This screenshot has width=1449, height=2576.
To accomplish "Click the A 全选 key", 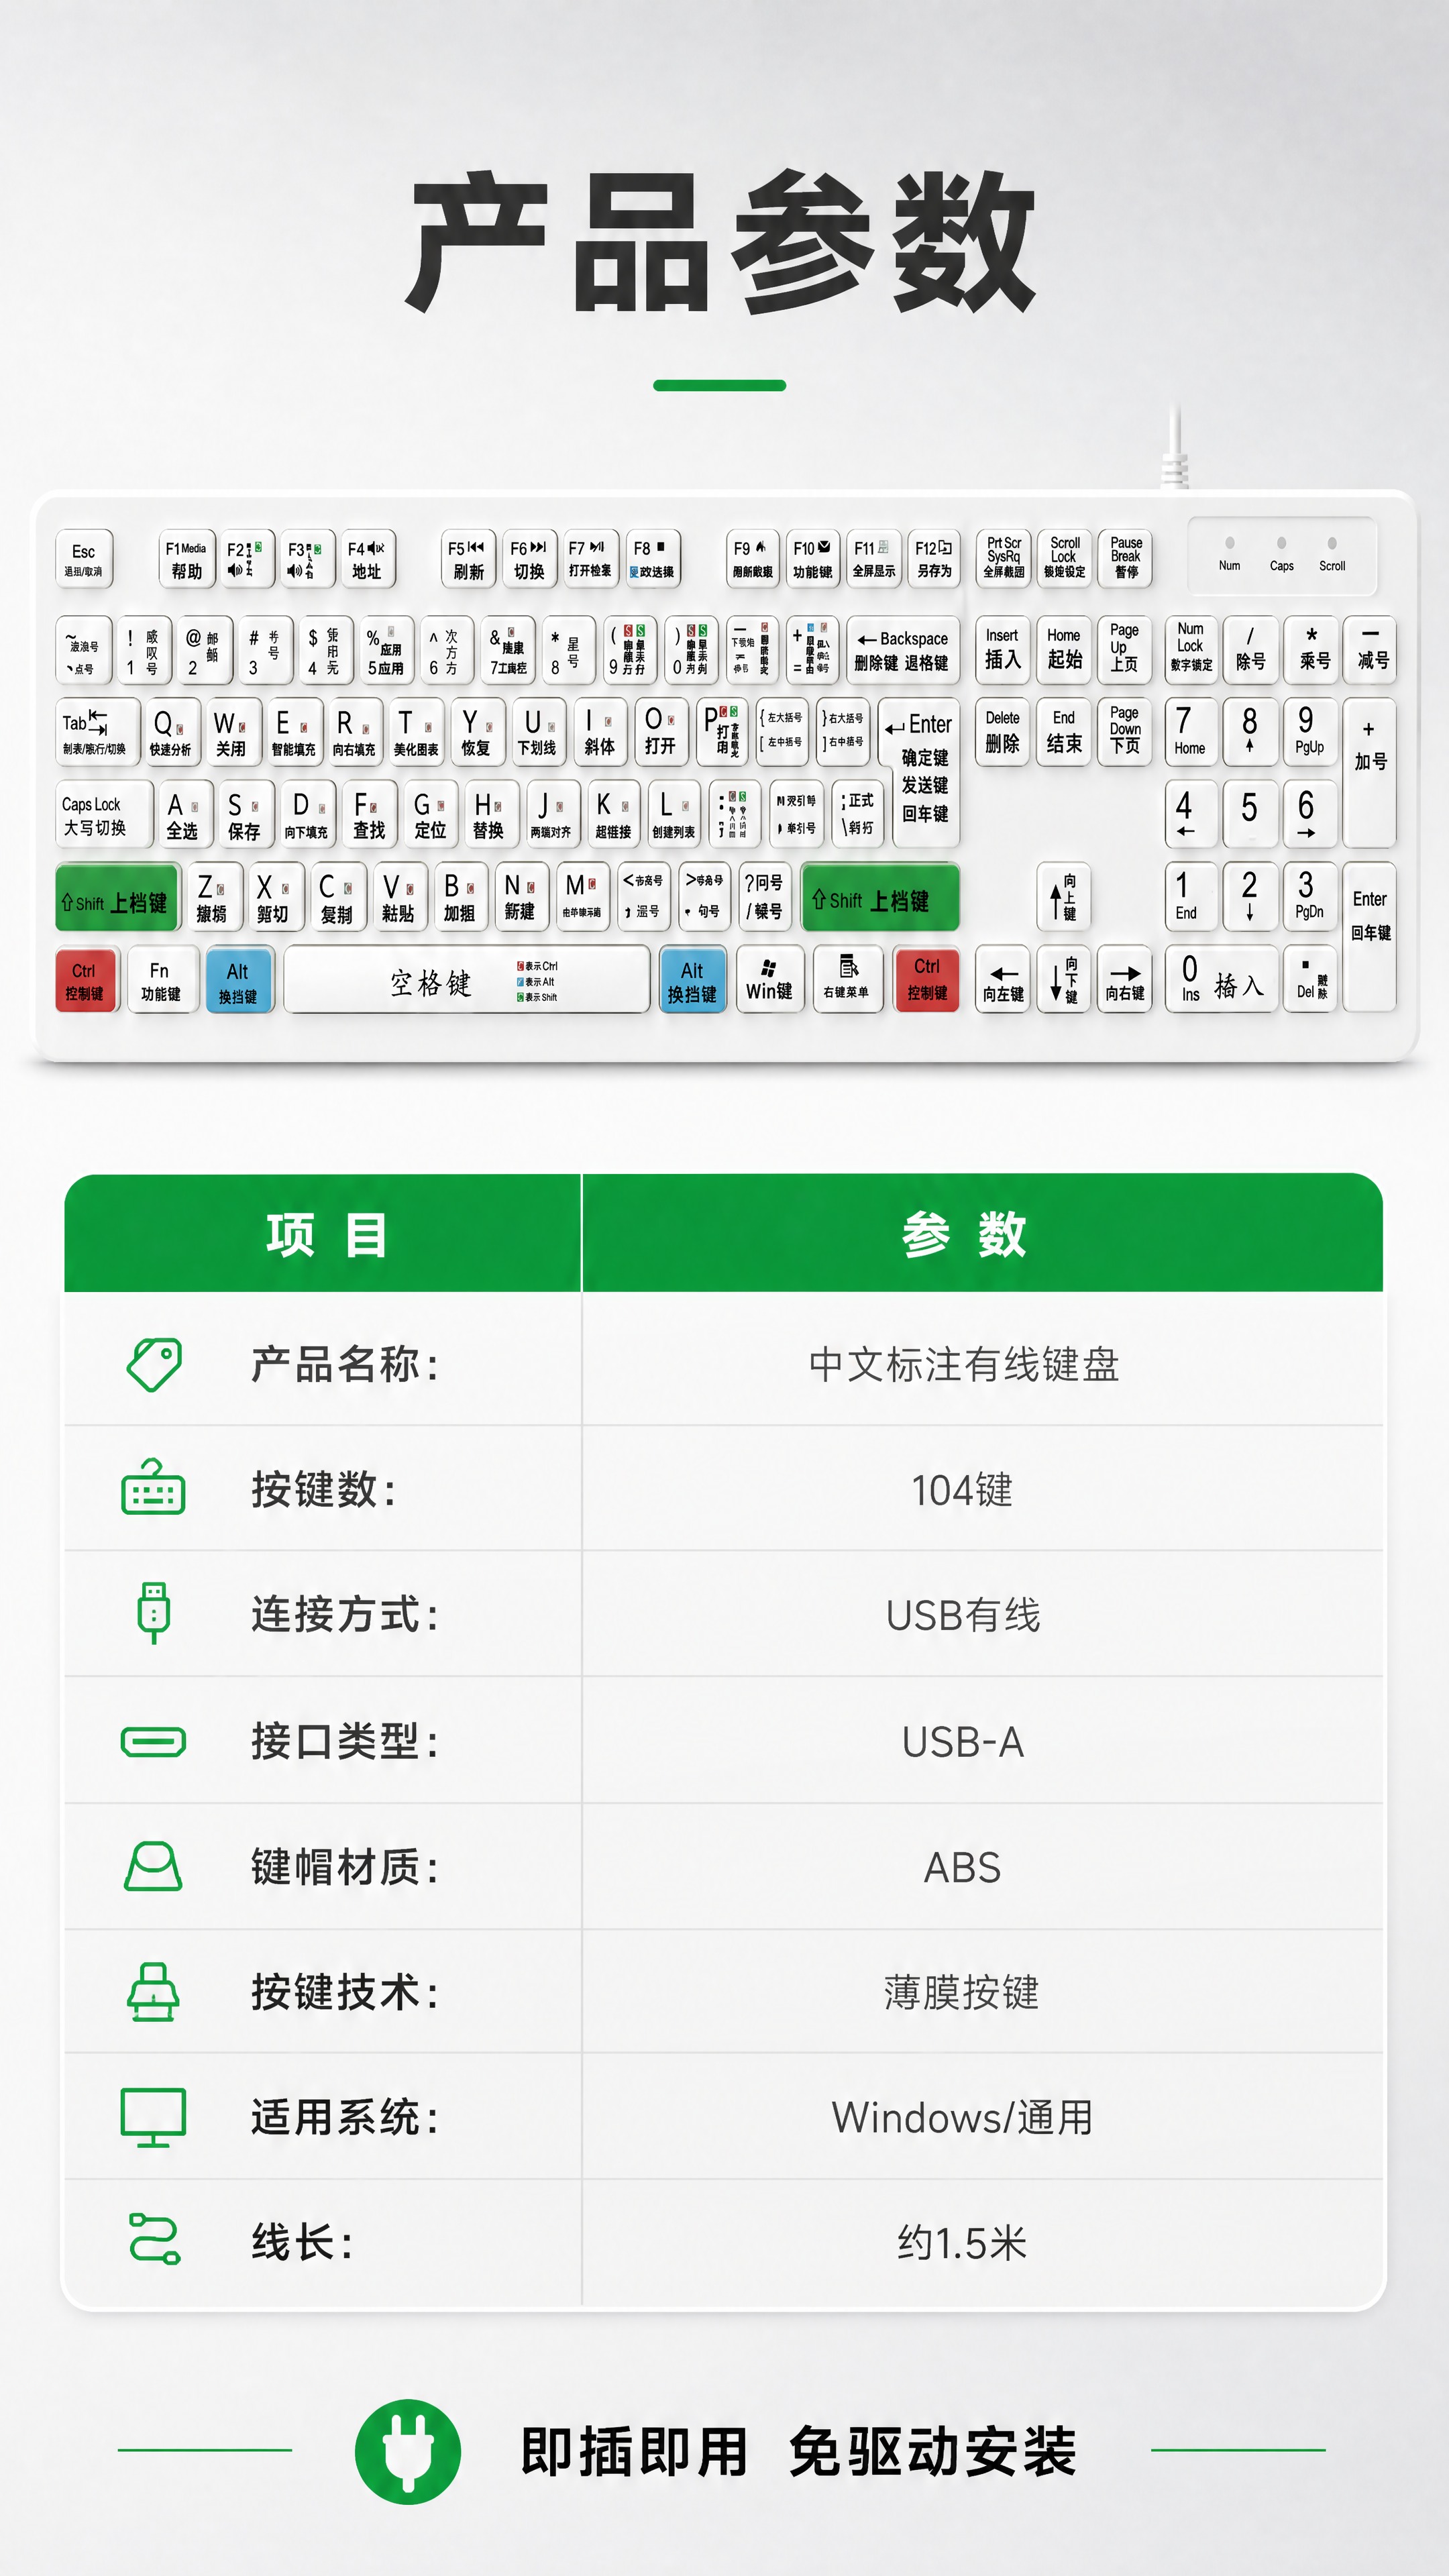I will (x=186, y=814).
